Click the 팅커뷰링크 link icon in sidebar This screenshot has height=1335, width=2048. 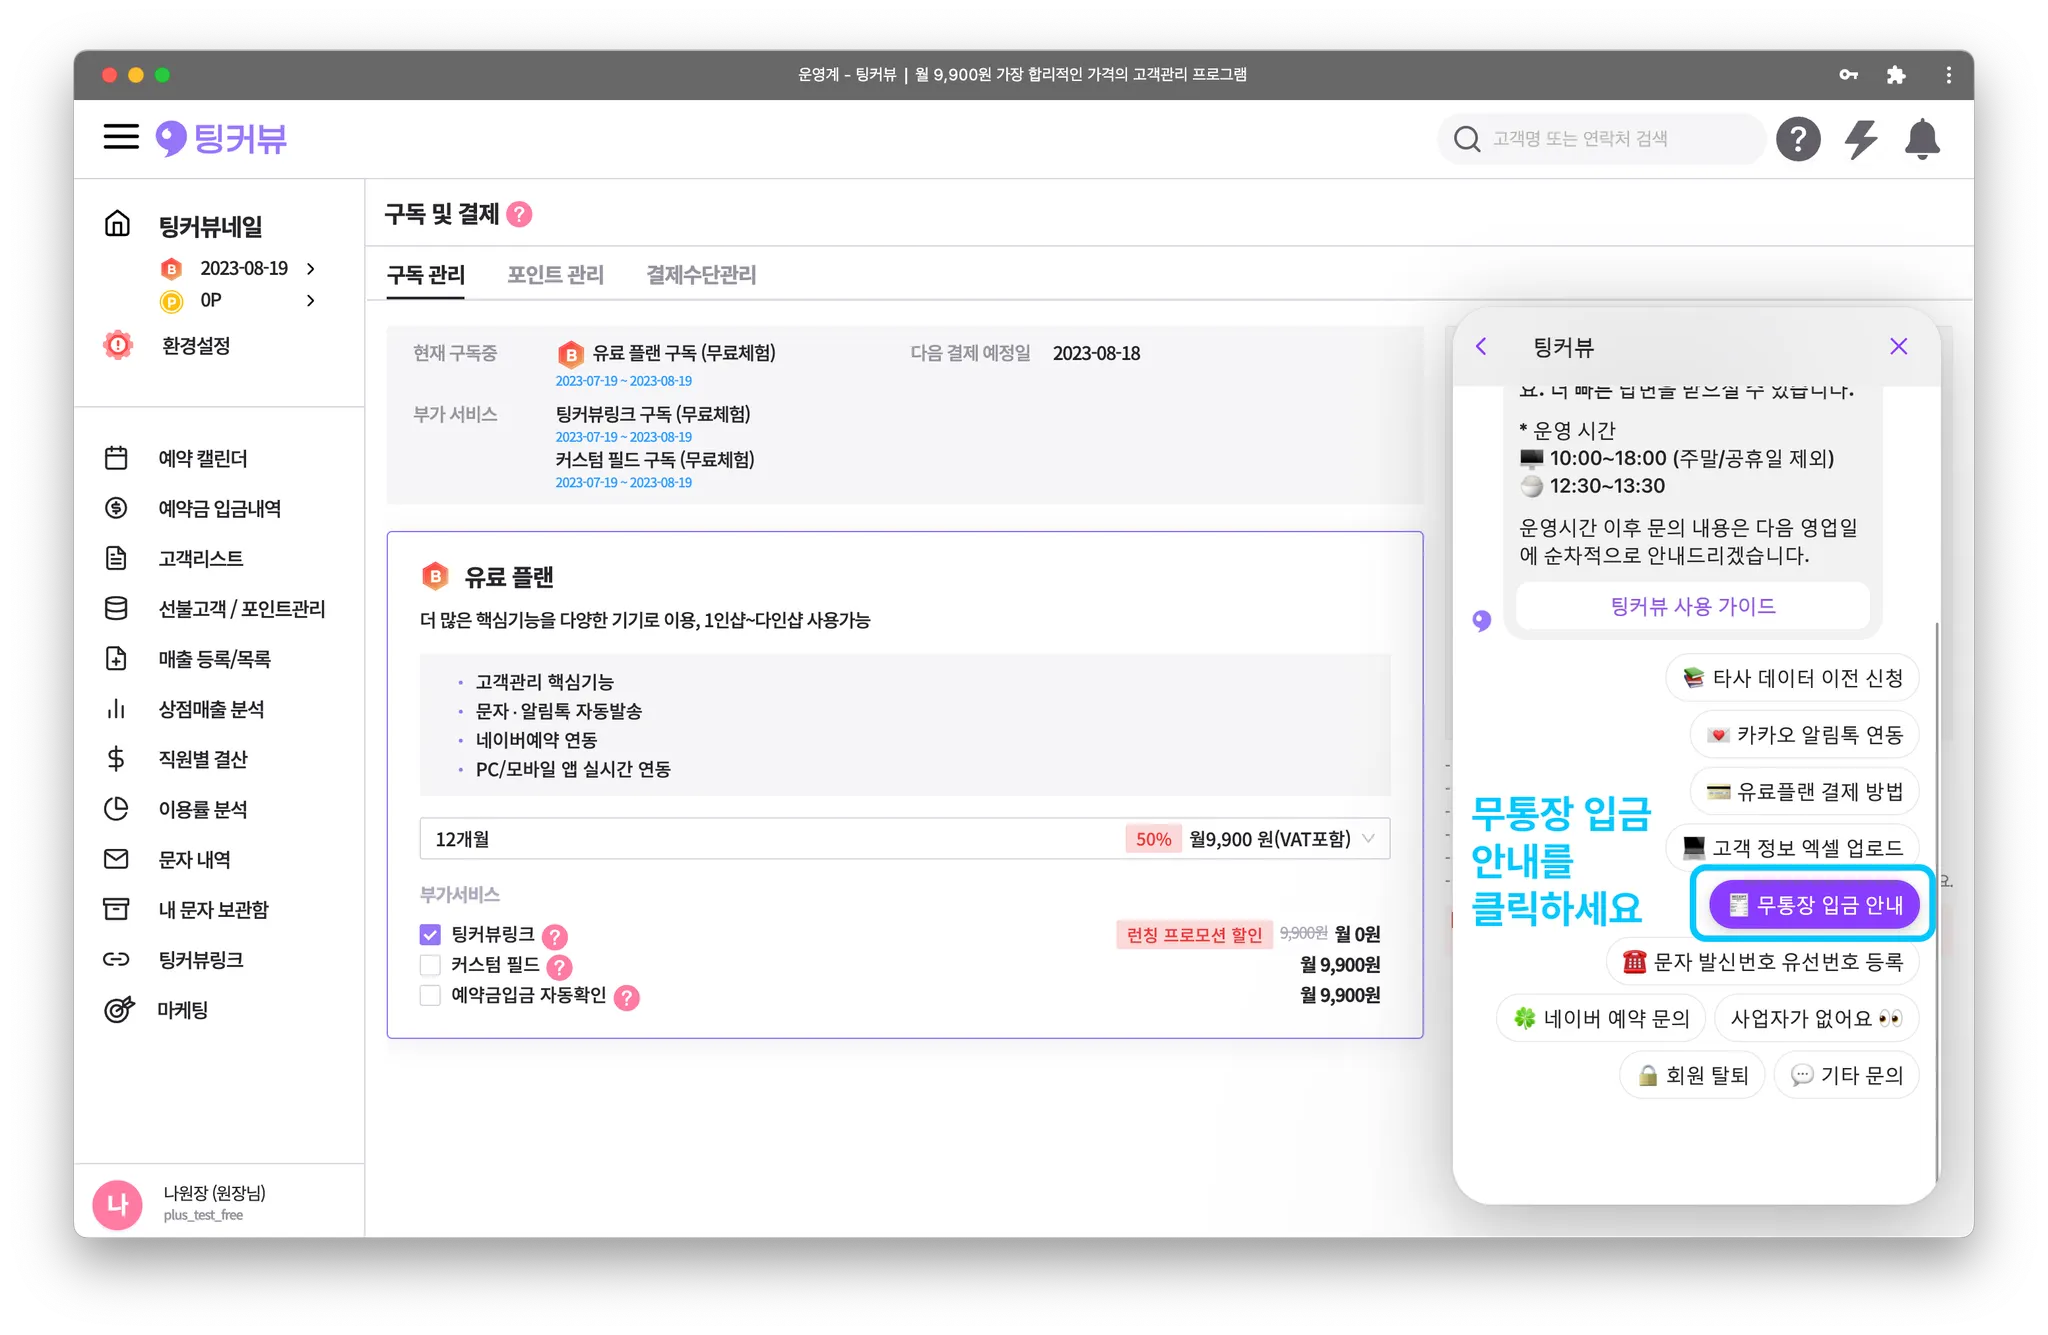tap(116, 960)
